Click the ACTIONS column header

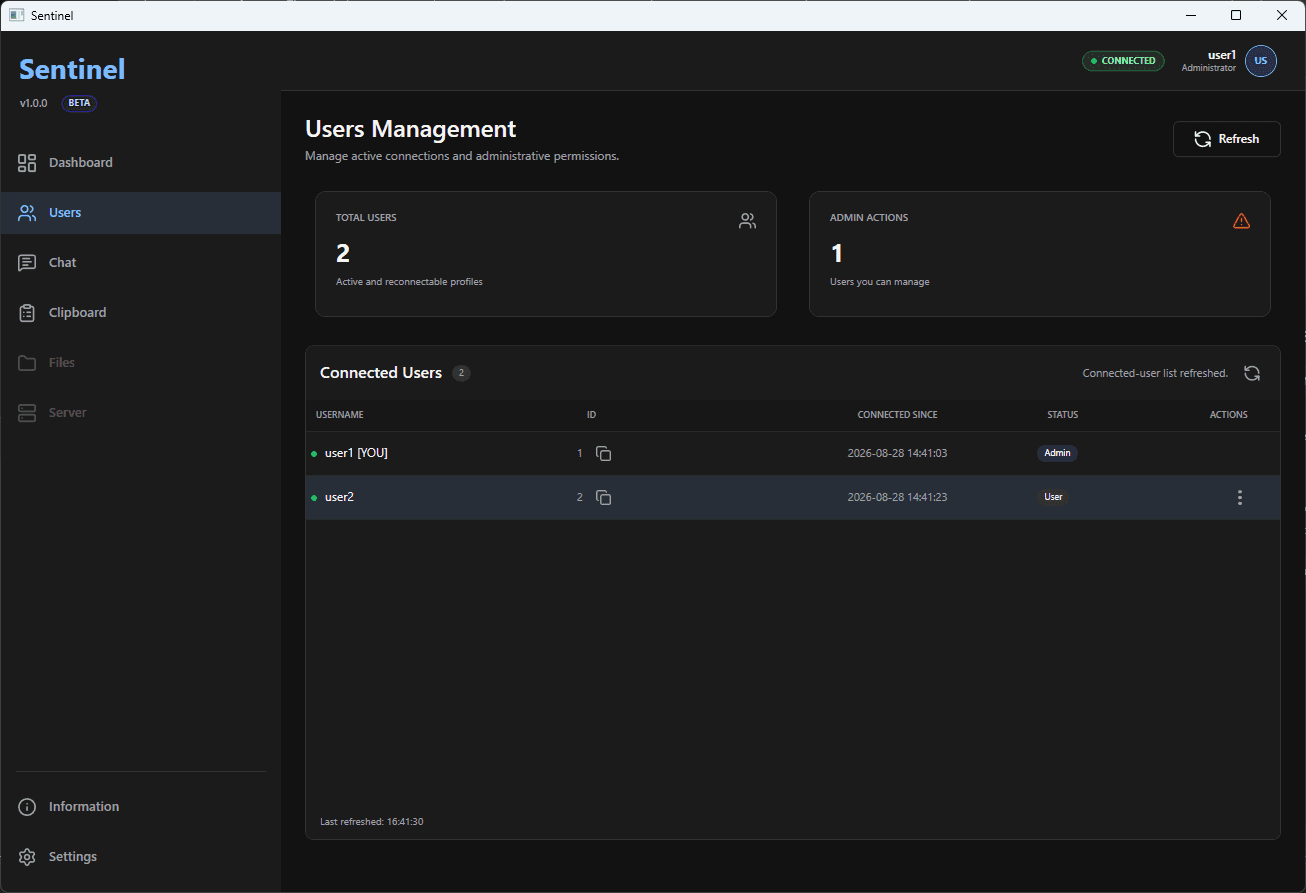click(x=1229, y=415)
